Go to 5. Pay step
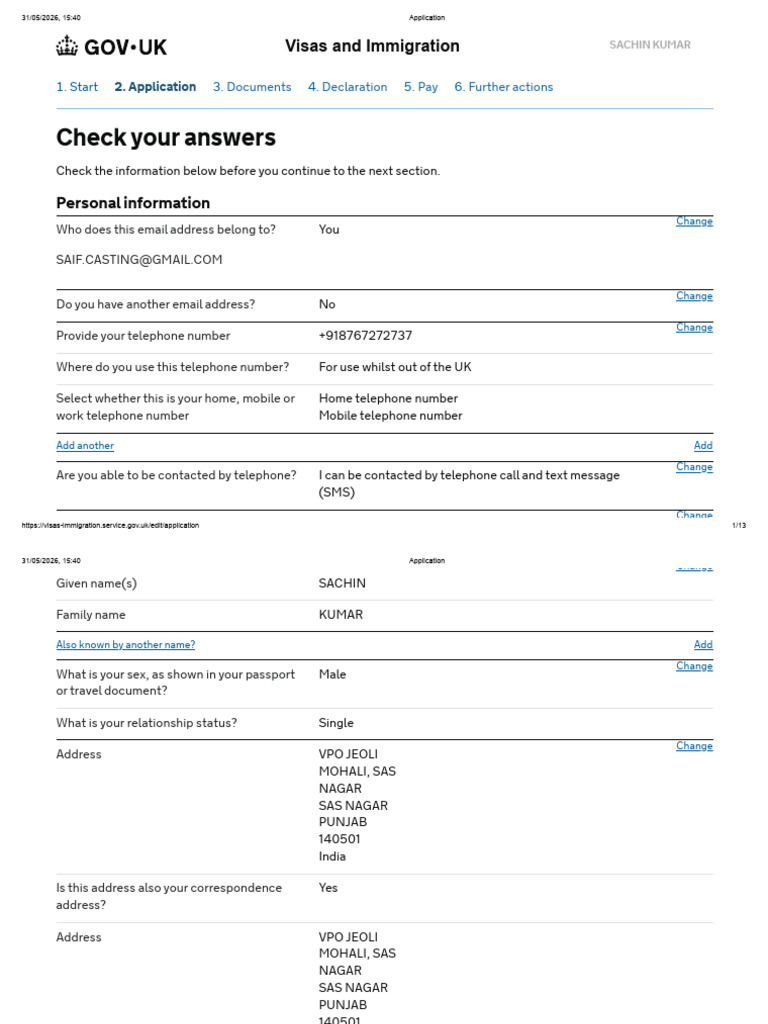 [421, 87]
